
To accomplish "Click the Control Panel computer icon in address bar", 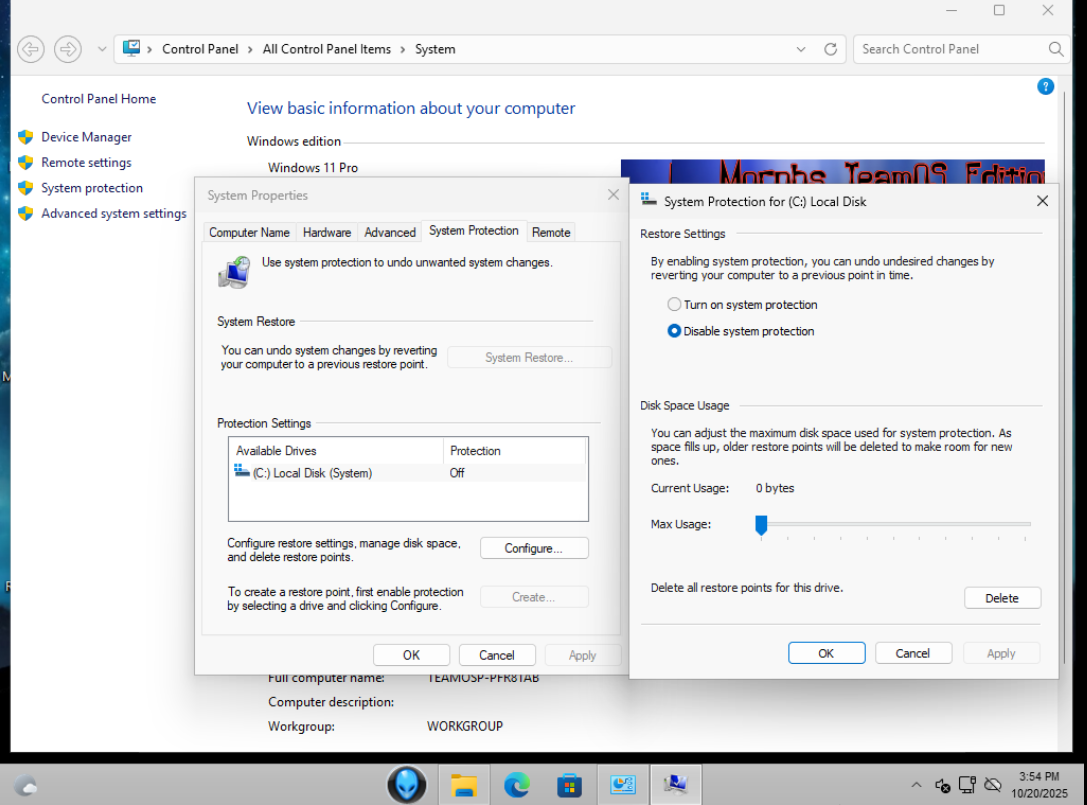I will tap(131, 49).
